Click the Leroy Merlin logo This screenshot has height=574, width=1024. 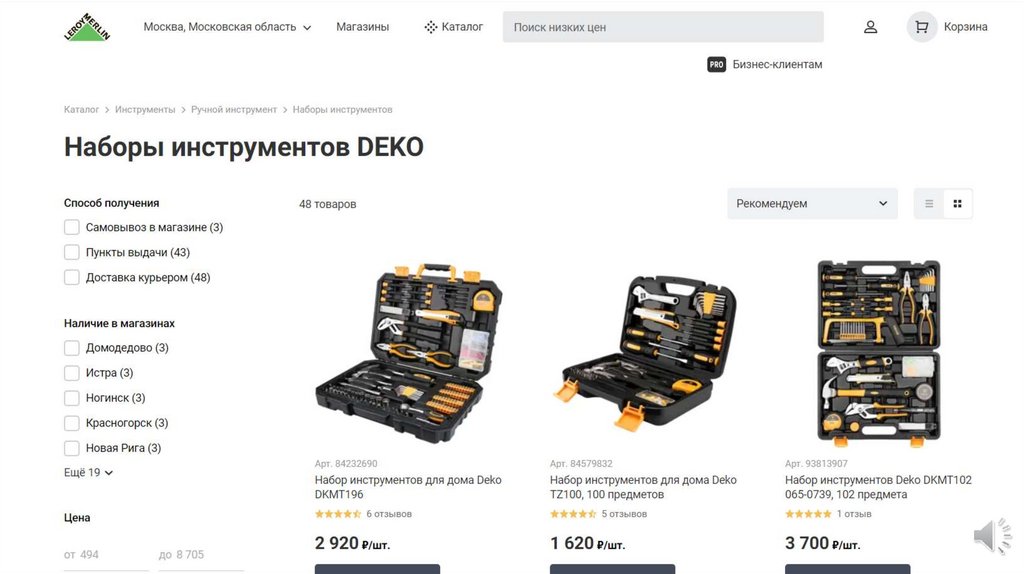87,27
